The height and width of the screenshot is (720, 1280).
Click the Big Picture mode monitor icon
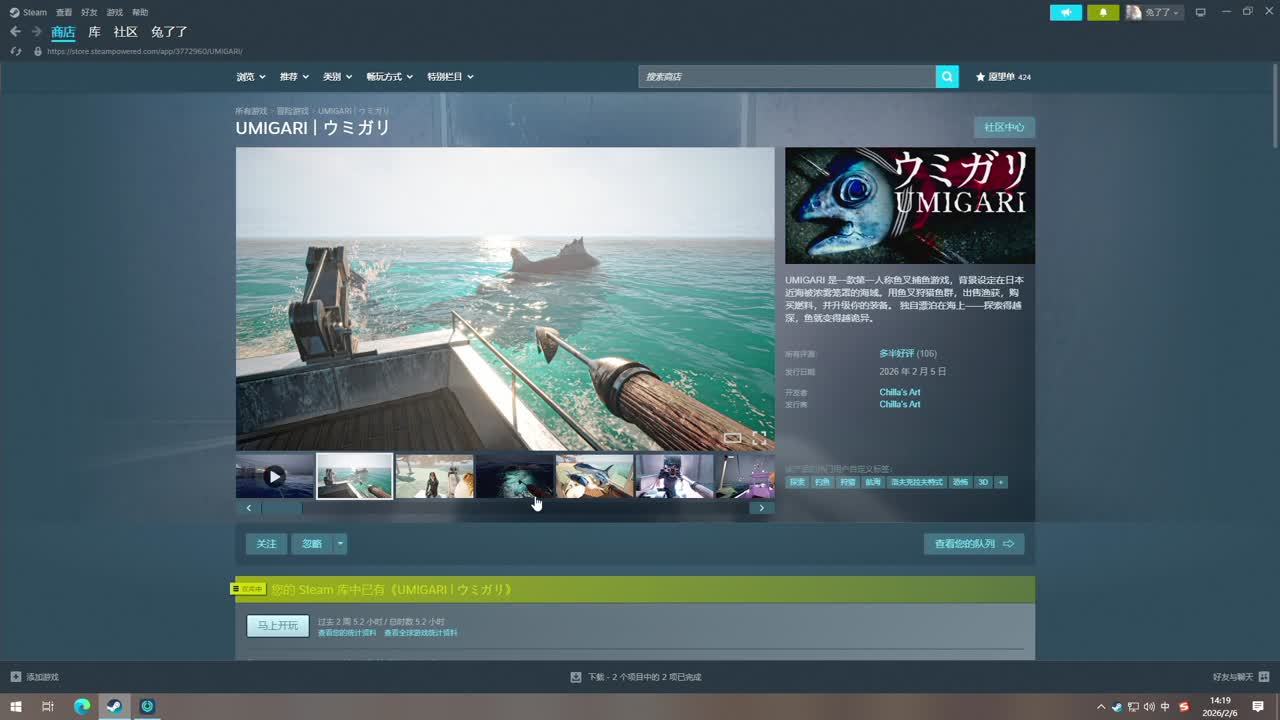pyautogui.click(x=1200, y=12)
